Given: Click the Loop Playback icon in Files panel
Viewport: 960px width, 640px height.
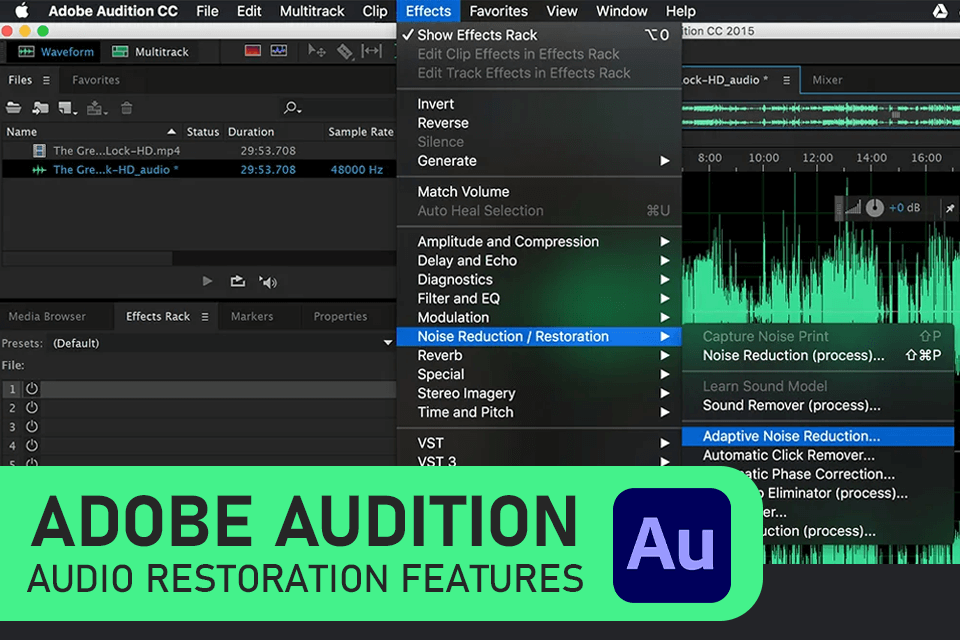Looking at the screenshot, I should pos(237,282).
